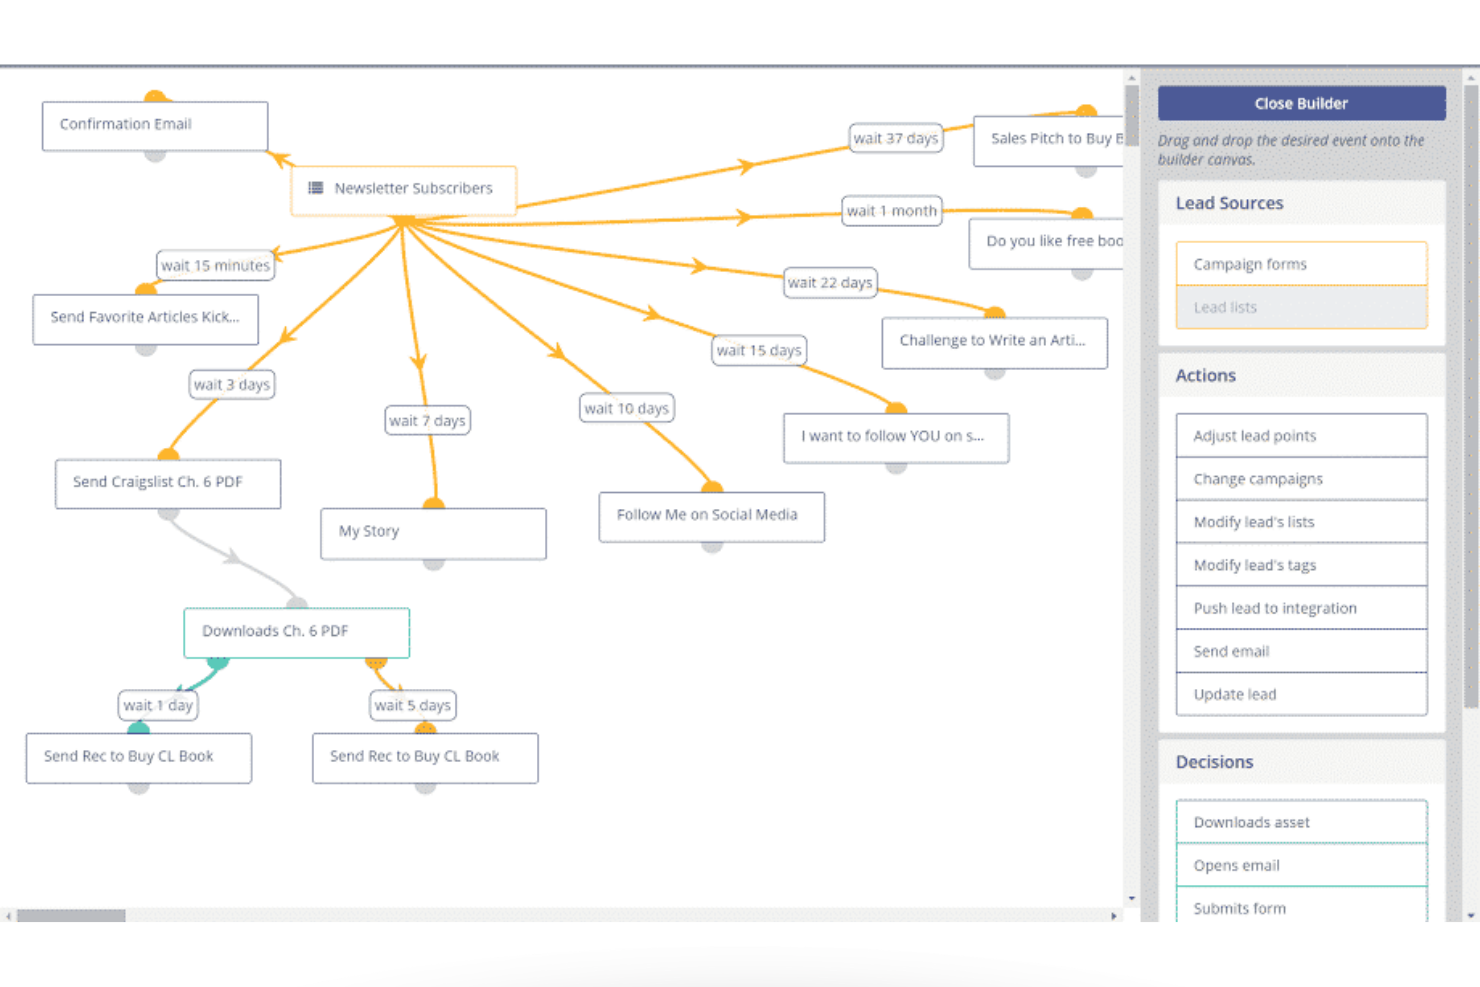Click gray bottom connector of Confirmation Email node
This screenshot has height=987, width=1480.
155,155
